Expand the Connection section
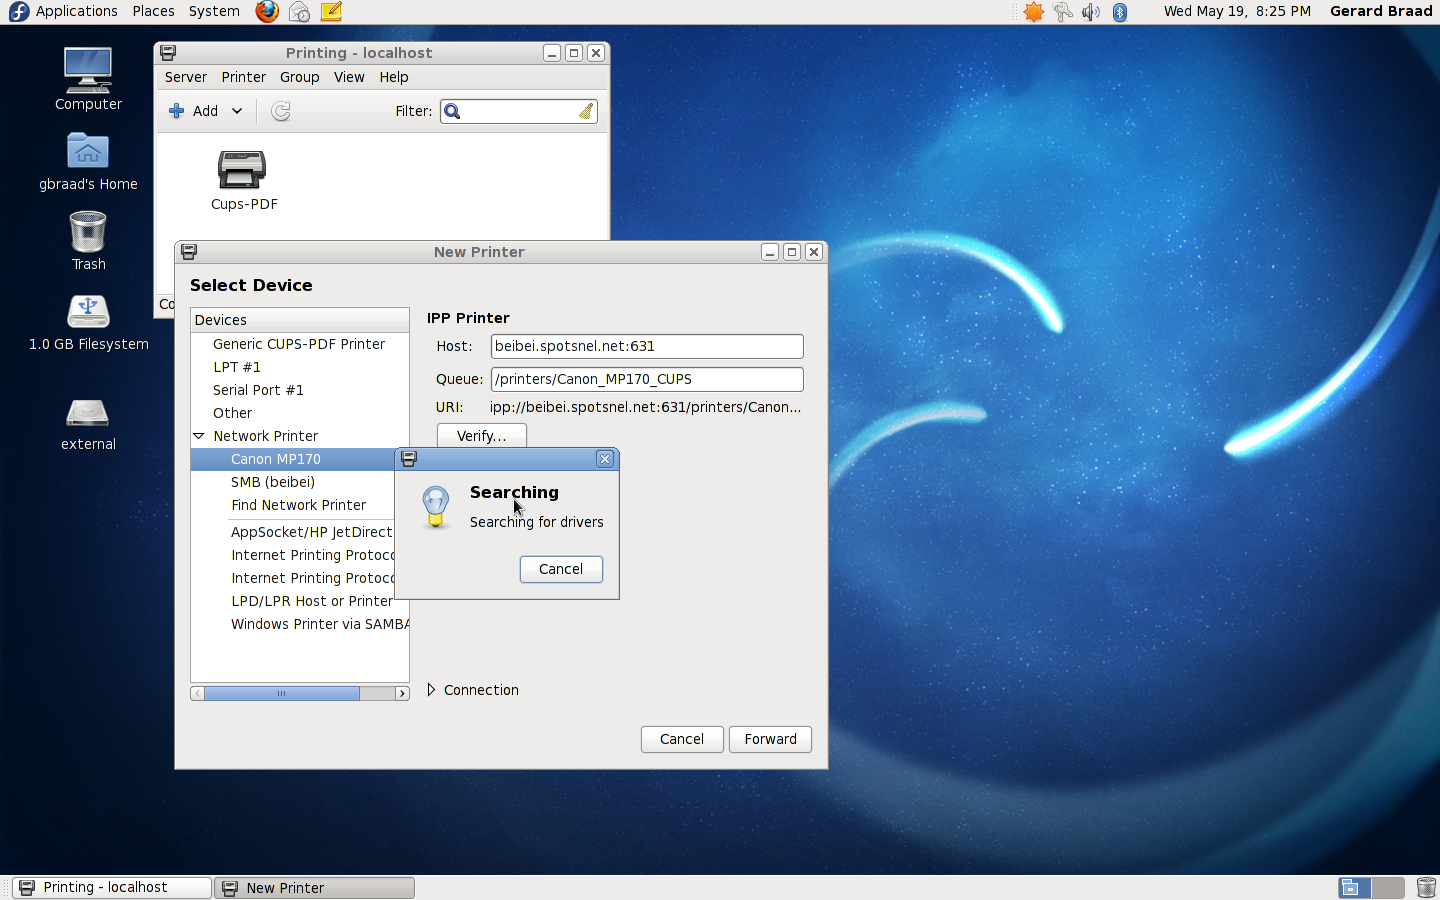The width and height of the screenshot is (1440, 900). click(431, 690)
